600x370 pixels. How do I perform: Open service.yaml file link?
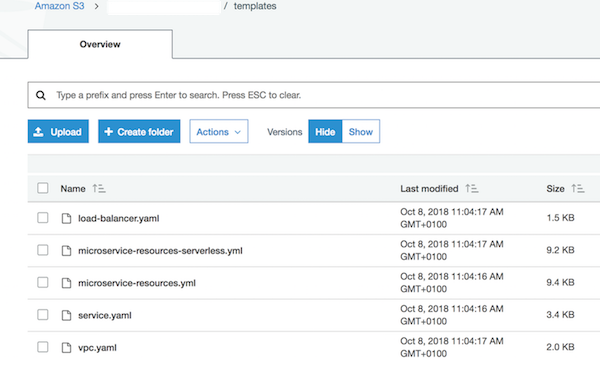[105, 316]
